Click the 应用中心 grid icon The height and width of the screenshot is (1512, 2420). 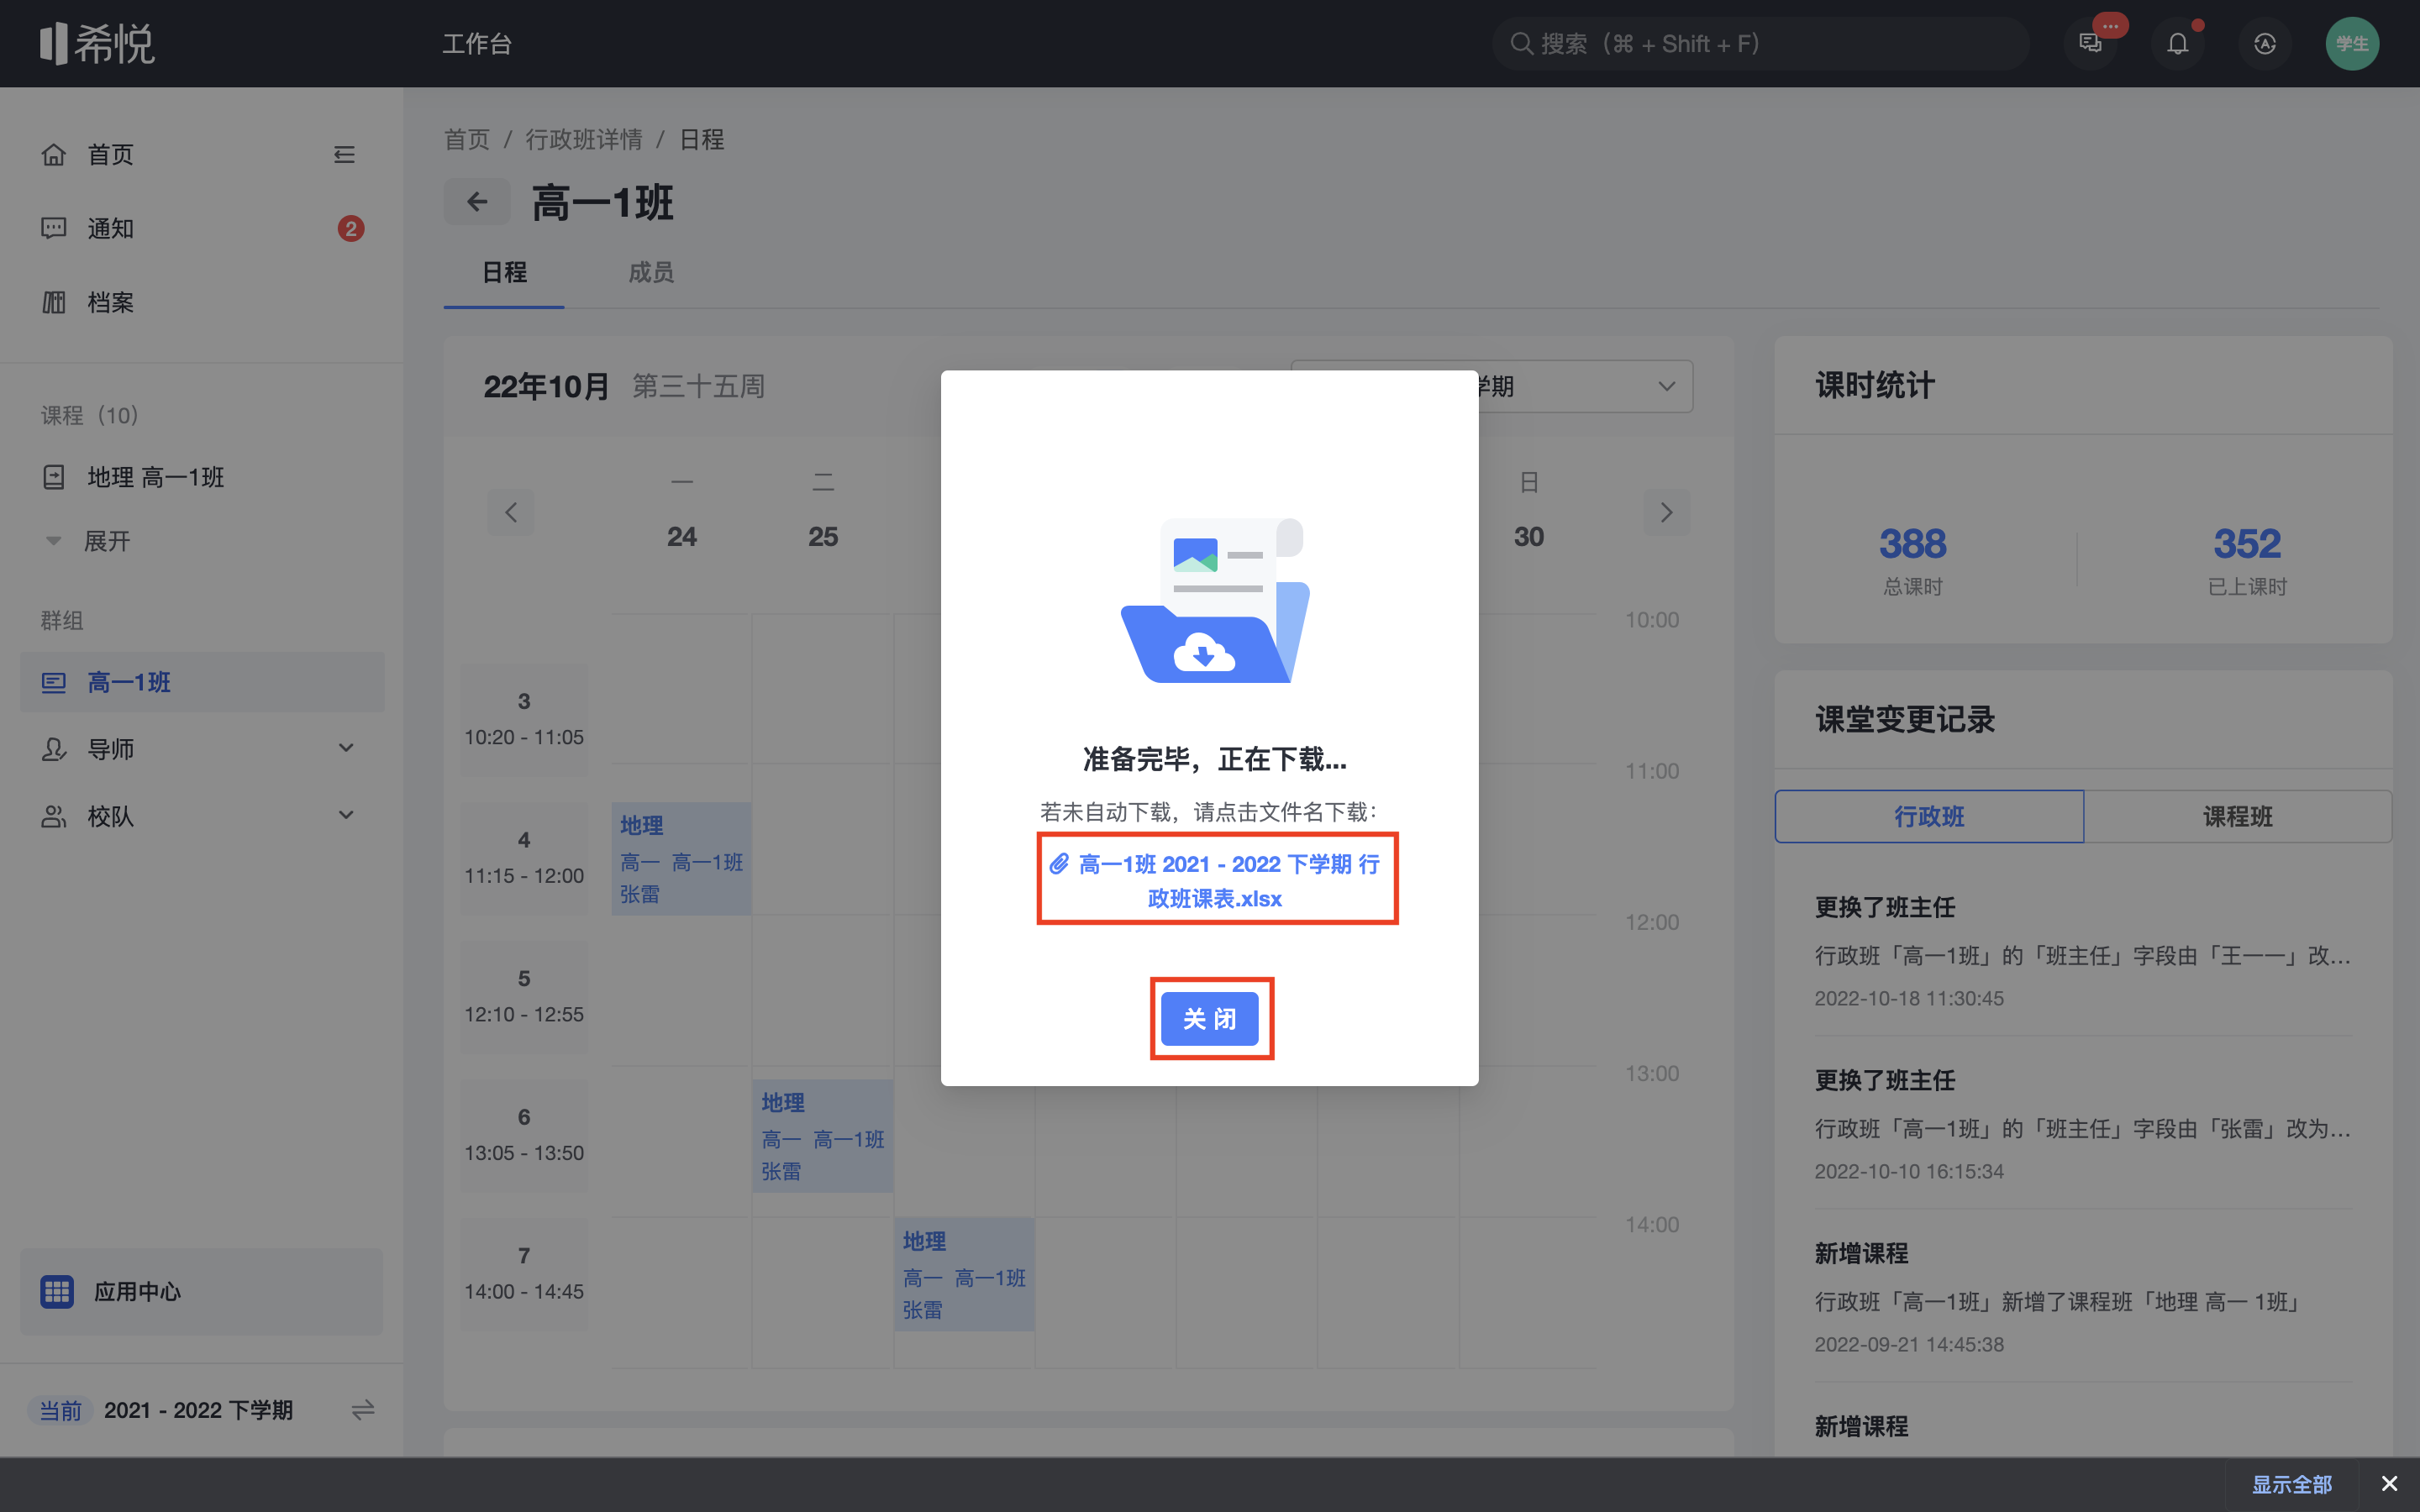click(x=57, y=1291)
